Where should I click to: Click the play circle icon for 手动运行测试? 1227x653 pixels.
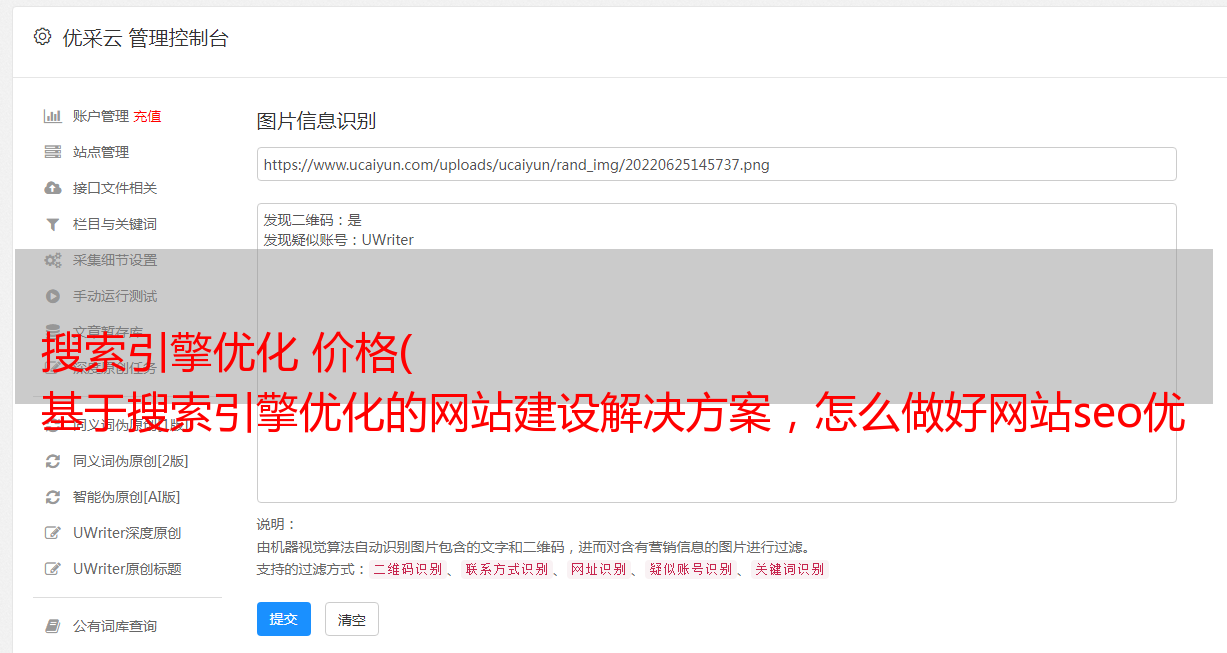(x=53, y=296)
